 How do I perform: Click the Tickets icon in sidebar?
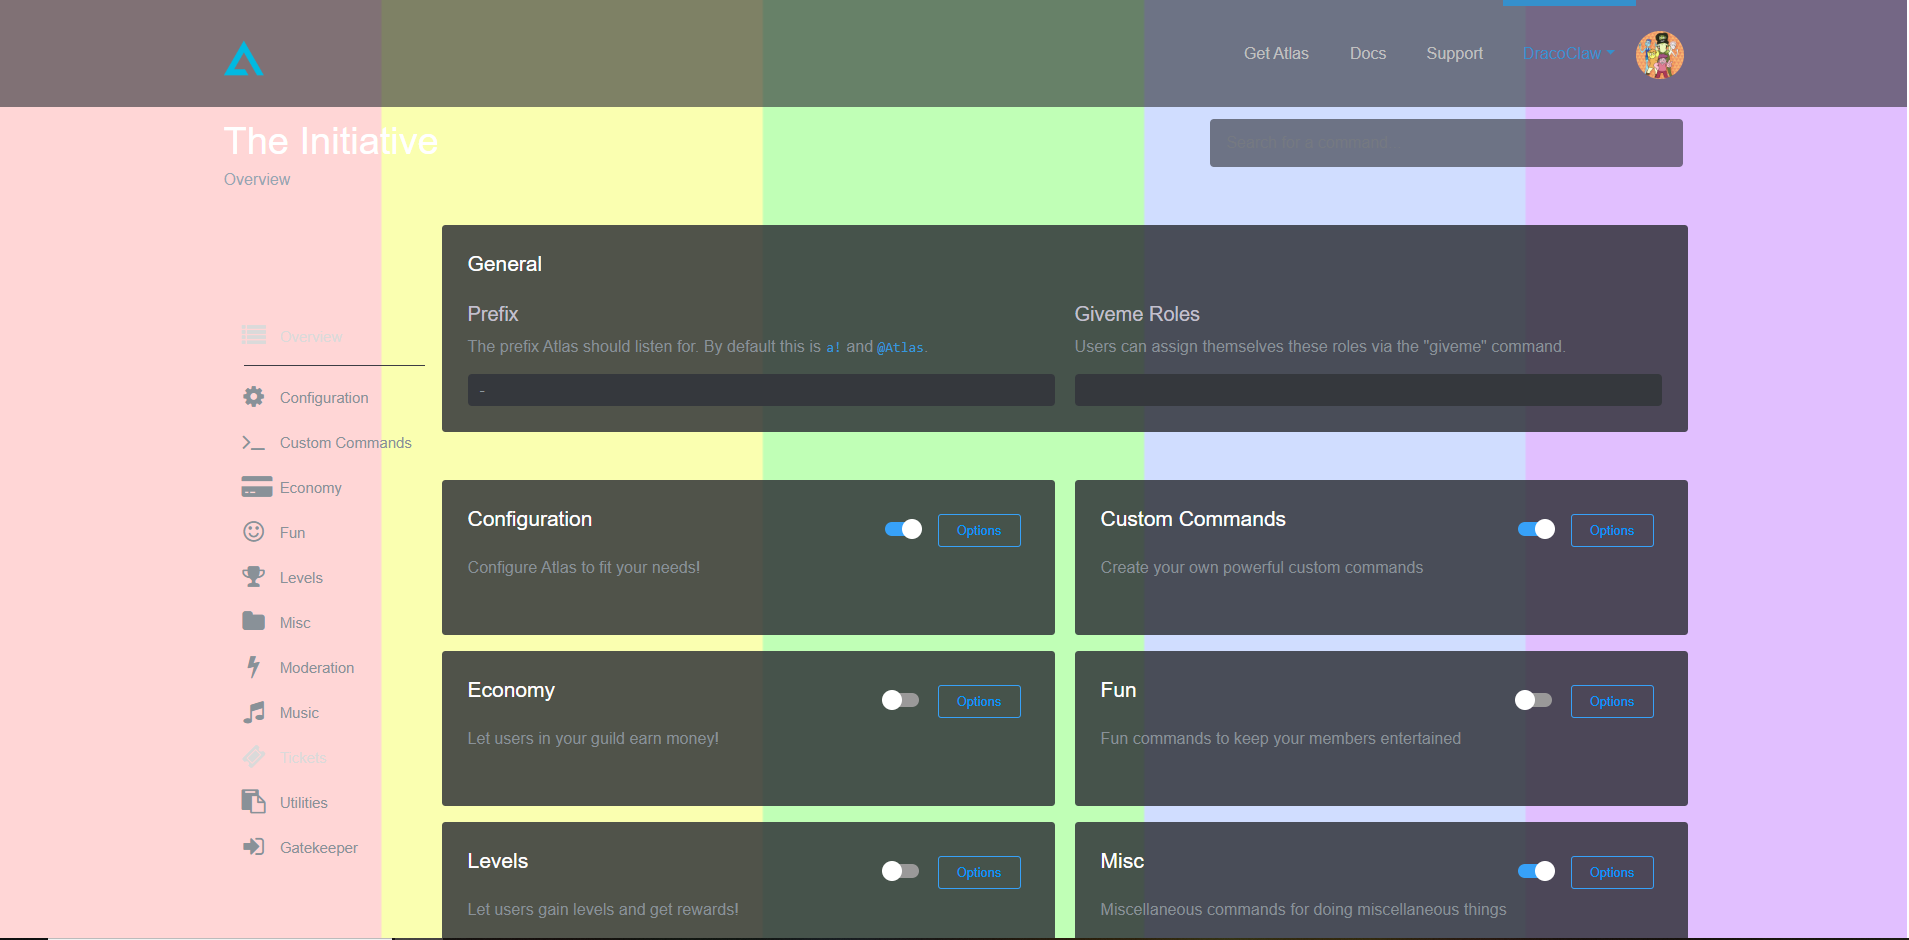pyautogui.click(x=254, y=757)
